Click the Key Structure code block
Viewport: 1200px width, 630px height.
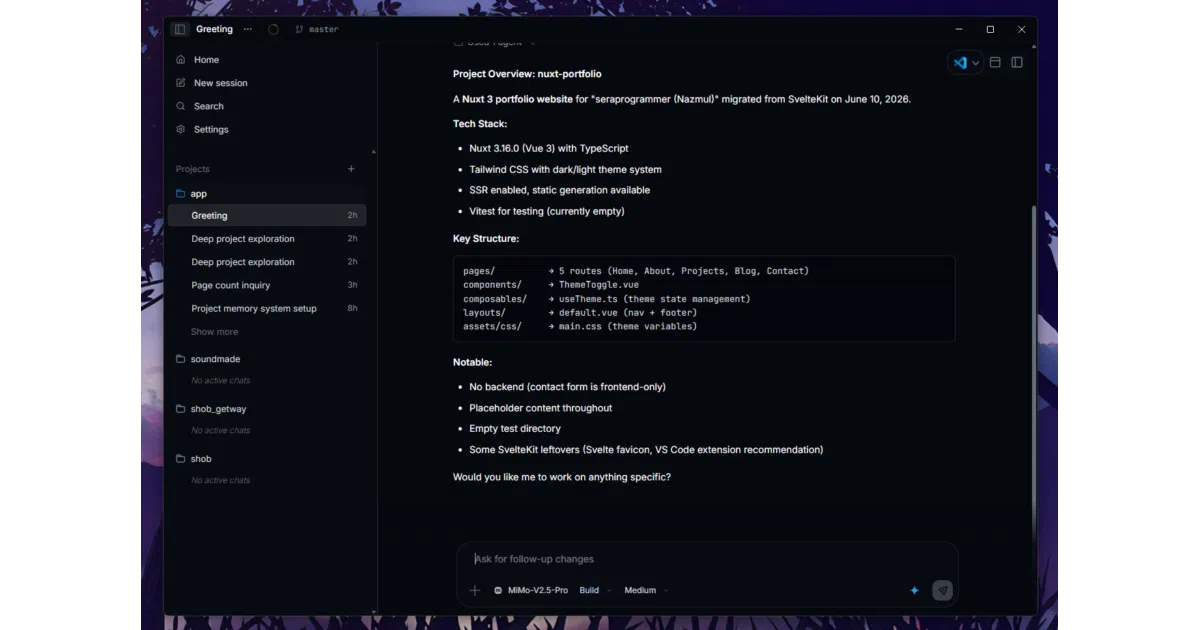[704, 299]
